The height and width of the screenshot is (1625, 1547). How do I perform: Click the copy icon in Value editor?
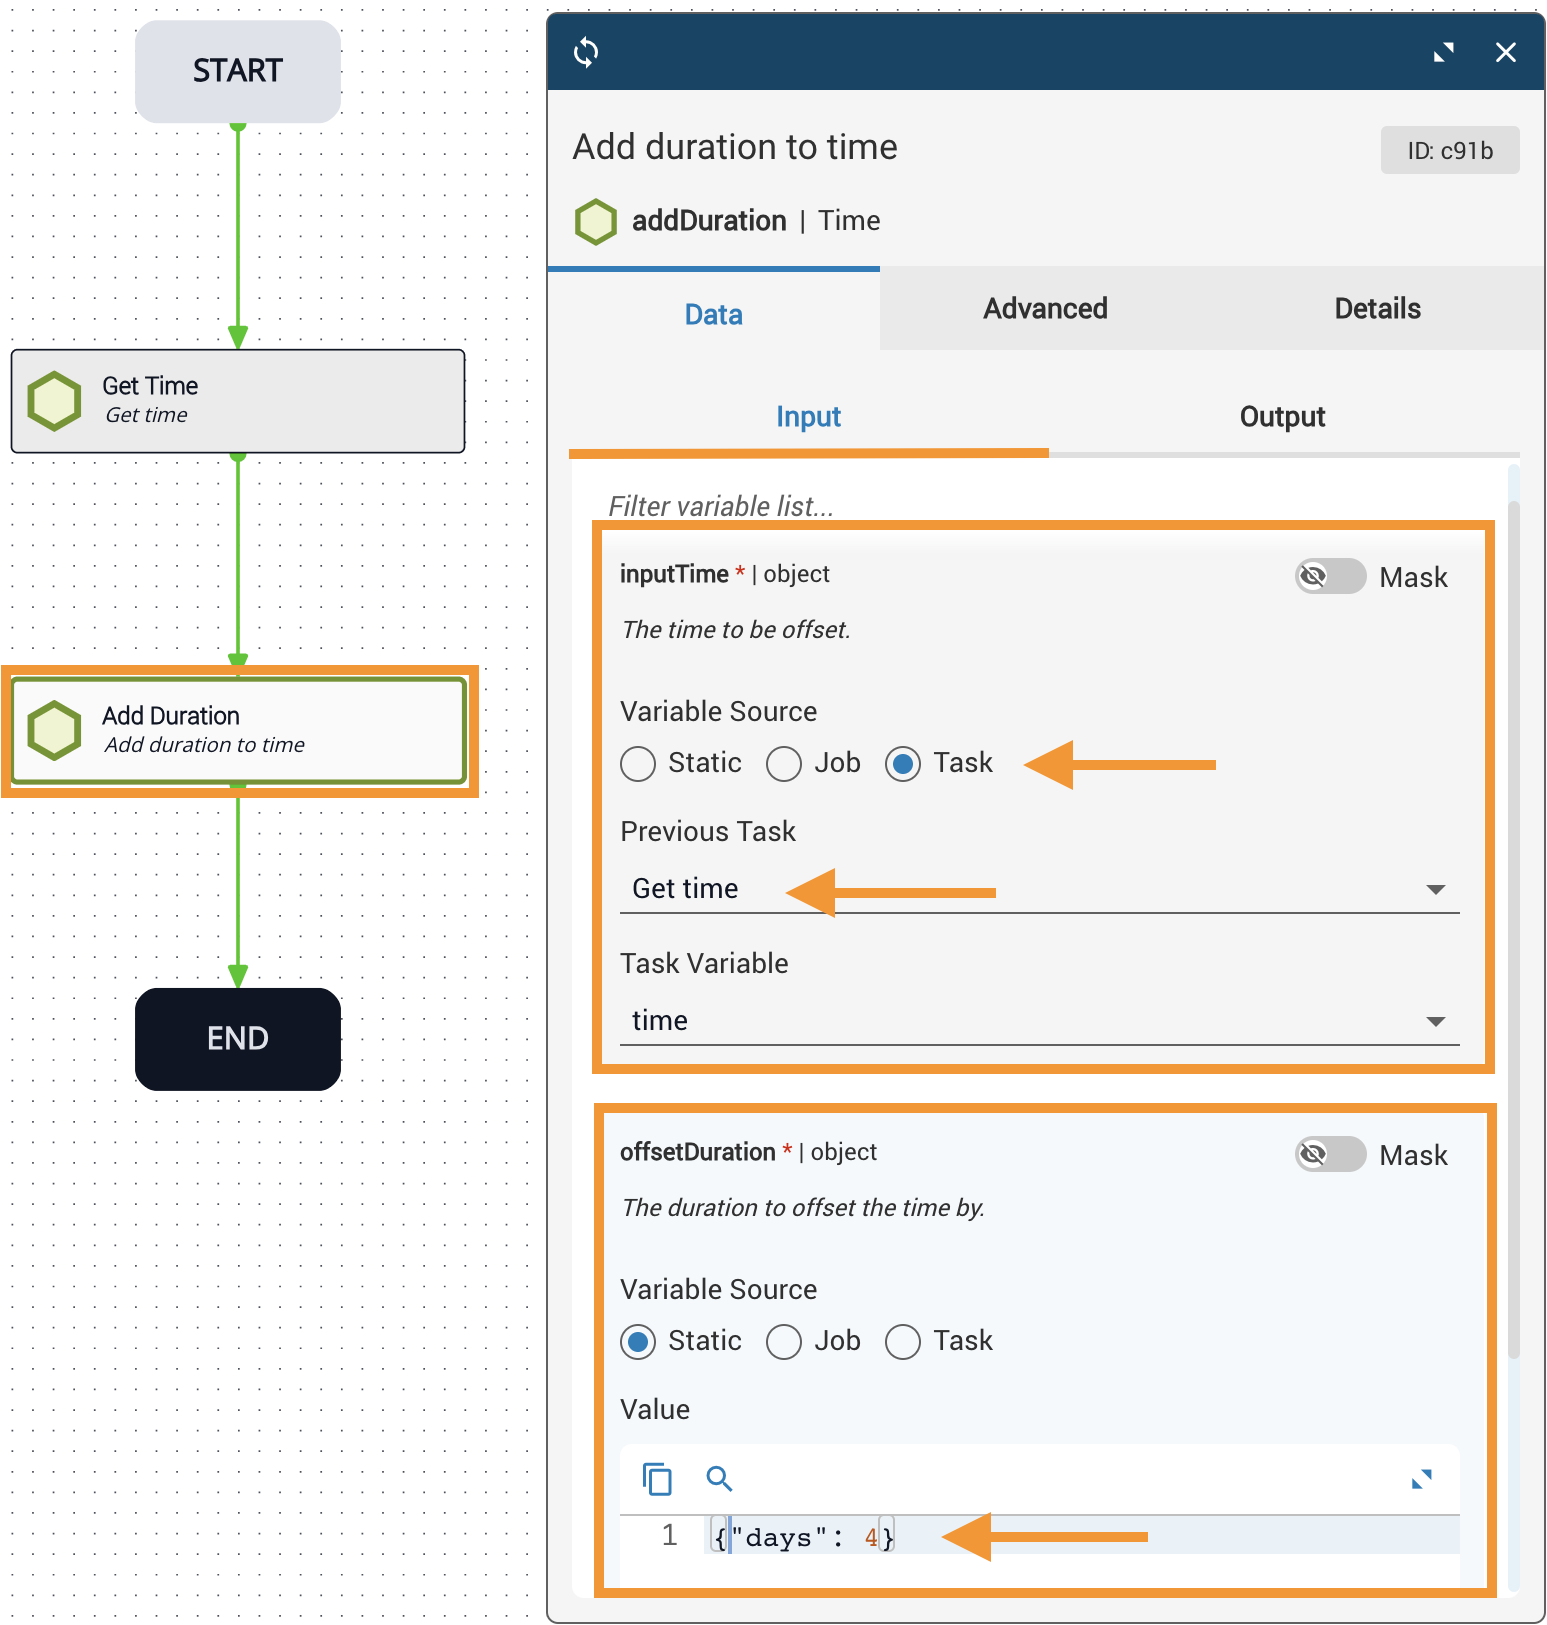coord(657,1478)
